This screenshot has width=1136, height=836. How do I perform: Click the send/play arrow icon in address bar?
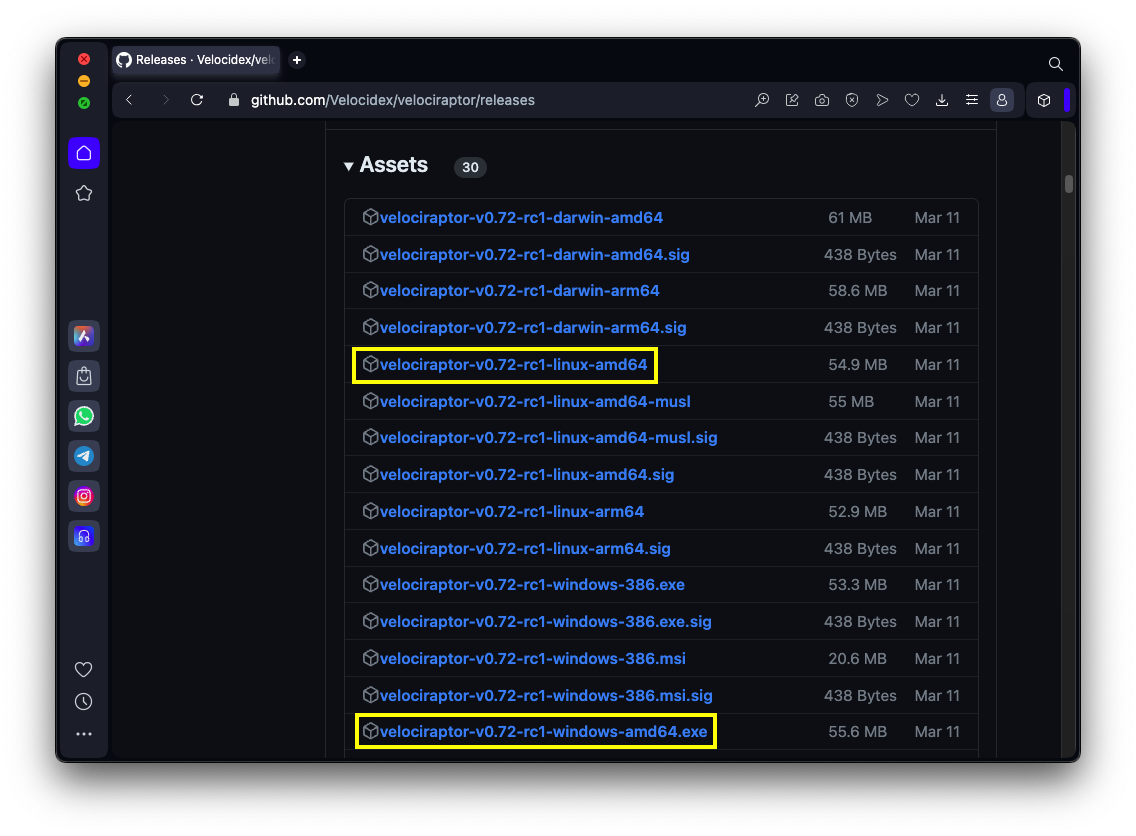[x=882, y=100]
